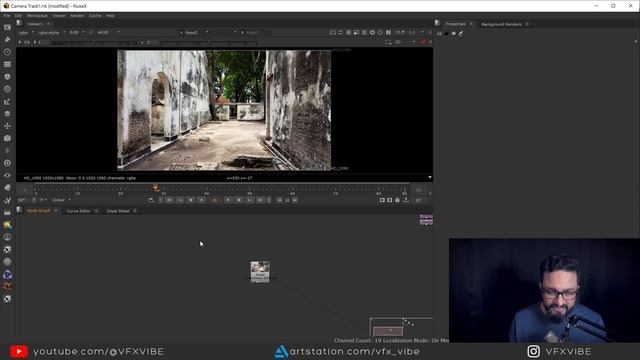Open the Time nodes toolbar menu
This screenshot has width=640, height=360.
pos(7,52)
